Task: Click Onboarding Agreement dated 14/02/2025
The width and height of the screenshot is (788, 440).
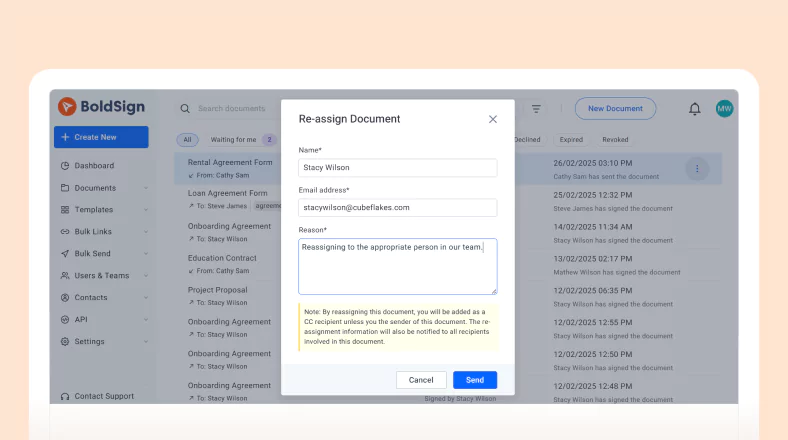Action: point(229,226)
